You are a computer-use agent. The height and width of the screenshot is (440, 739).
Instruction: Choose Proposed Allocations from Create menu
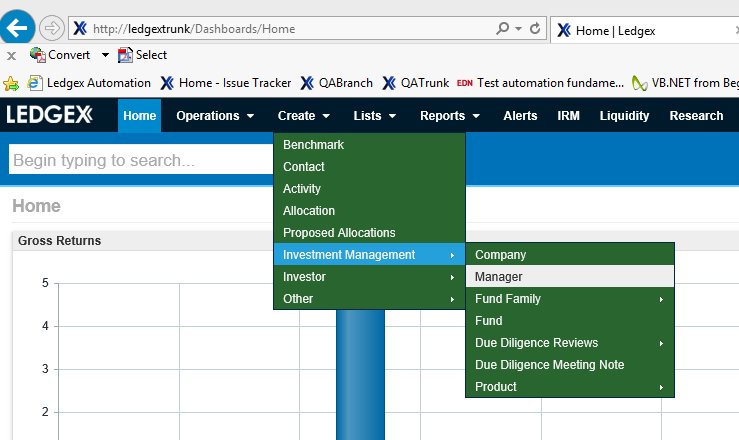370,233
